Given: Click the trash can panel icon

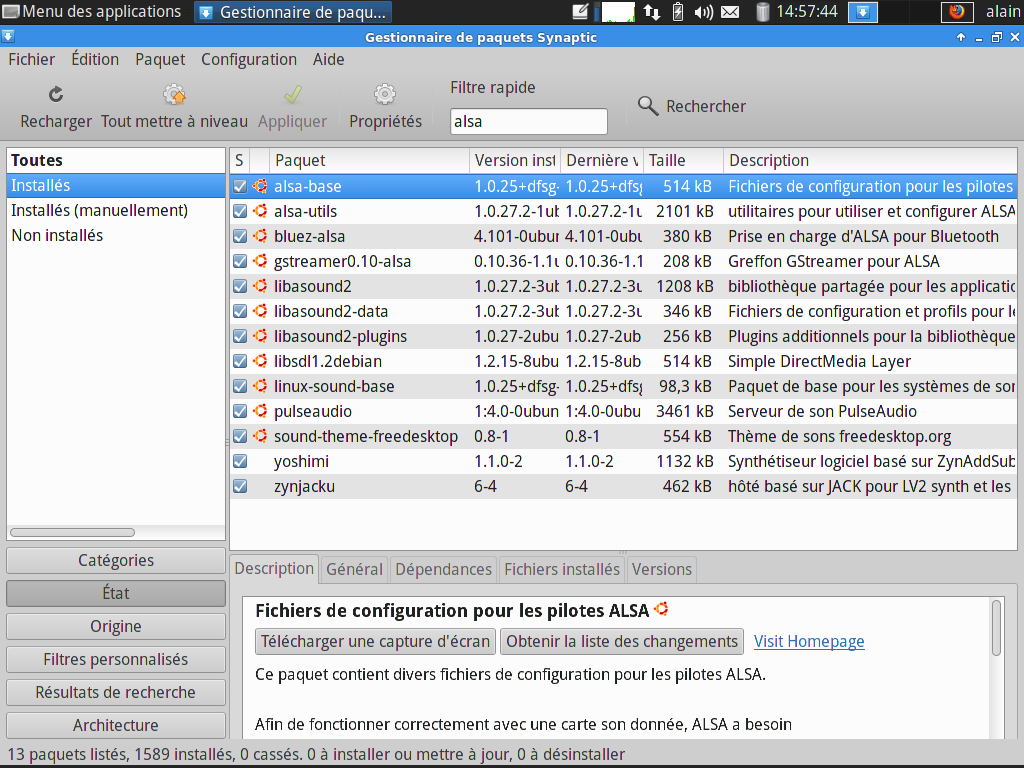Looking at the screenshot, I should 762,12.
